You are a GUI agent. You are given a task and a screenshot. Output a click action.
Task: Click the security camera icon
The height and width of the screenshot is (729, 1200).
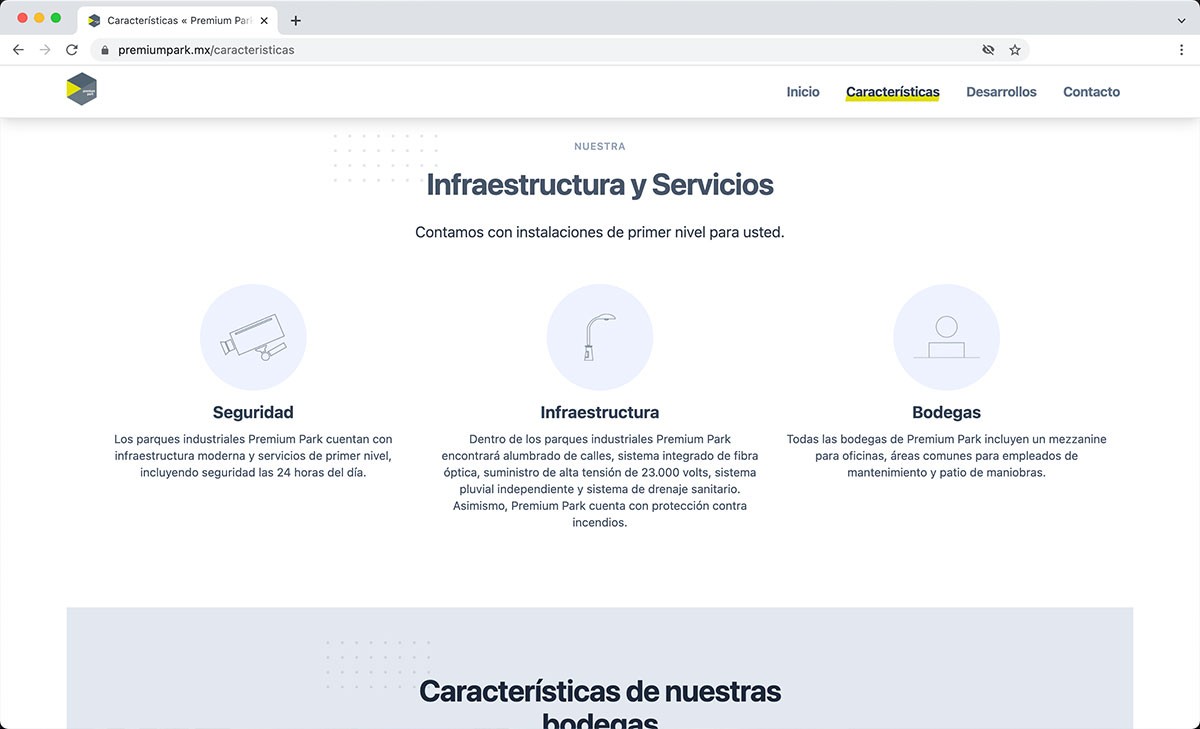(x=253, y=337)
